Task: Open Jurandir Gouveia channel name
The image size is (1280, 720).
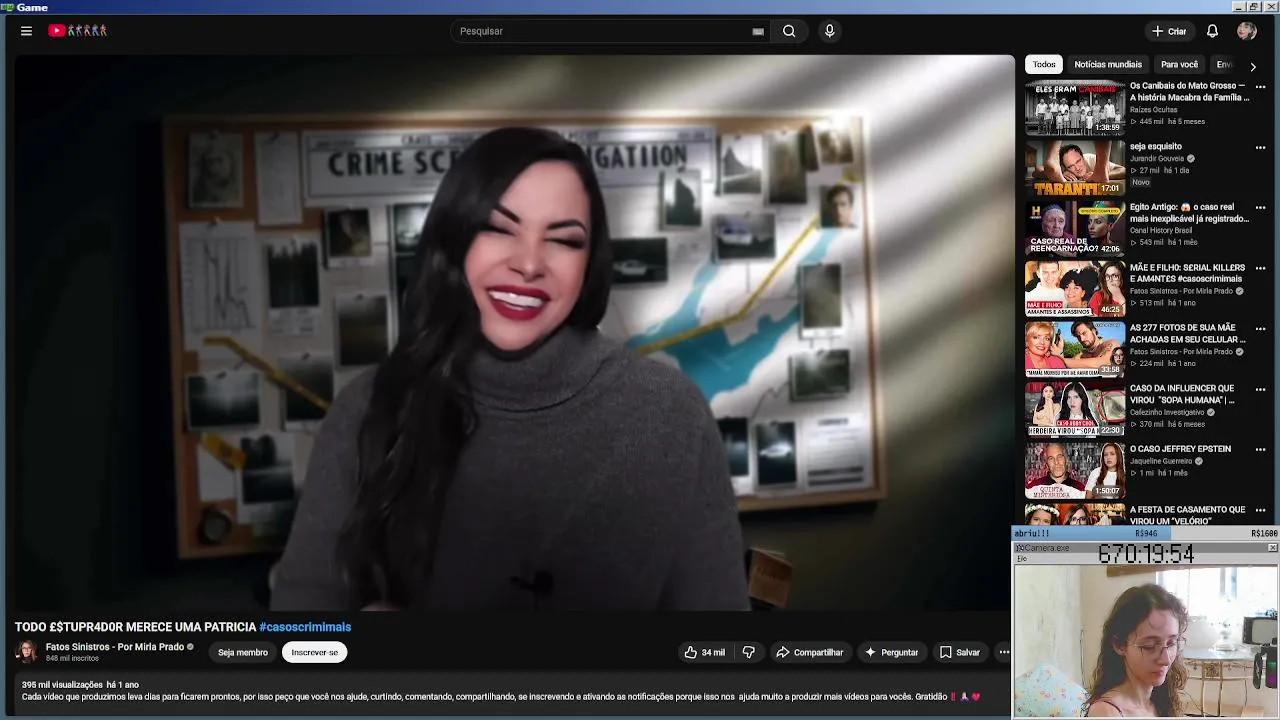Action: tap(1157, 158)
